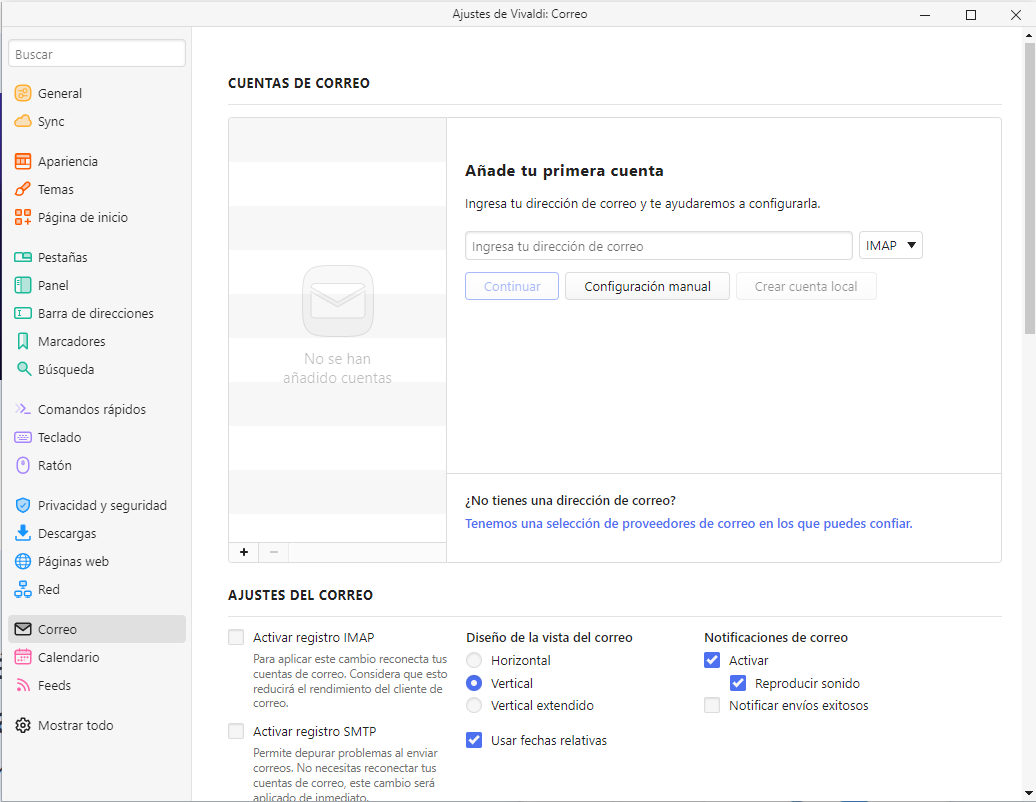Image resolution: width=1036 pixels, height=802 pixels.
Task: Go to the Apariencia settings section
Action: [67, 161]
